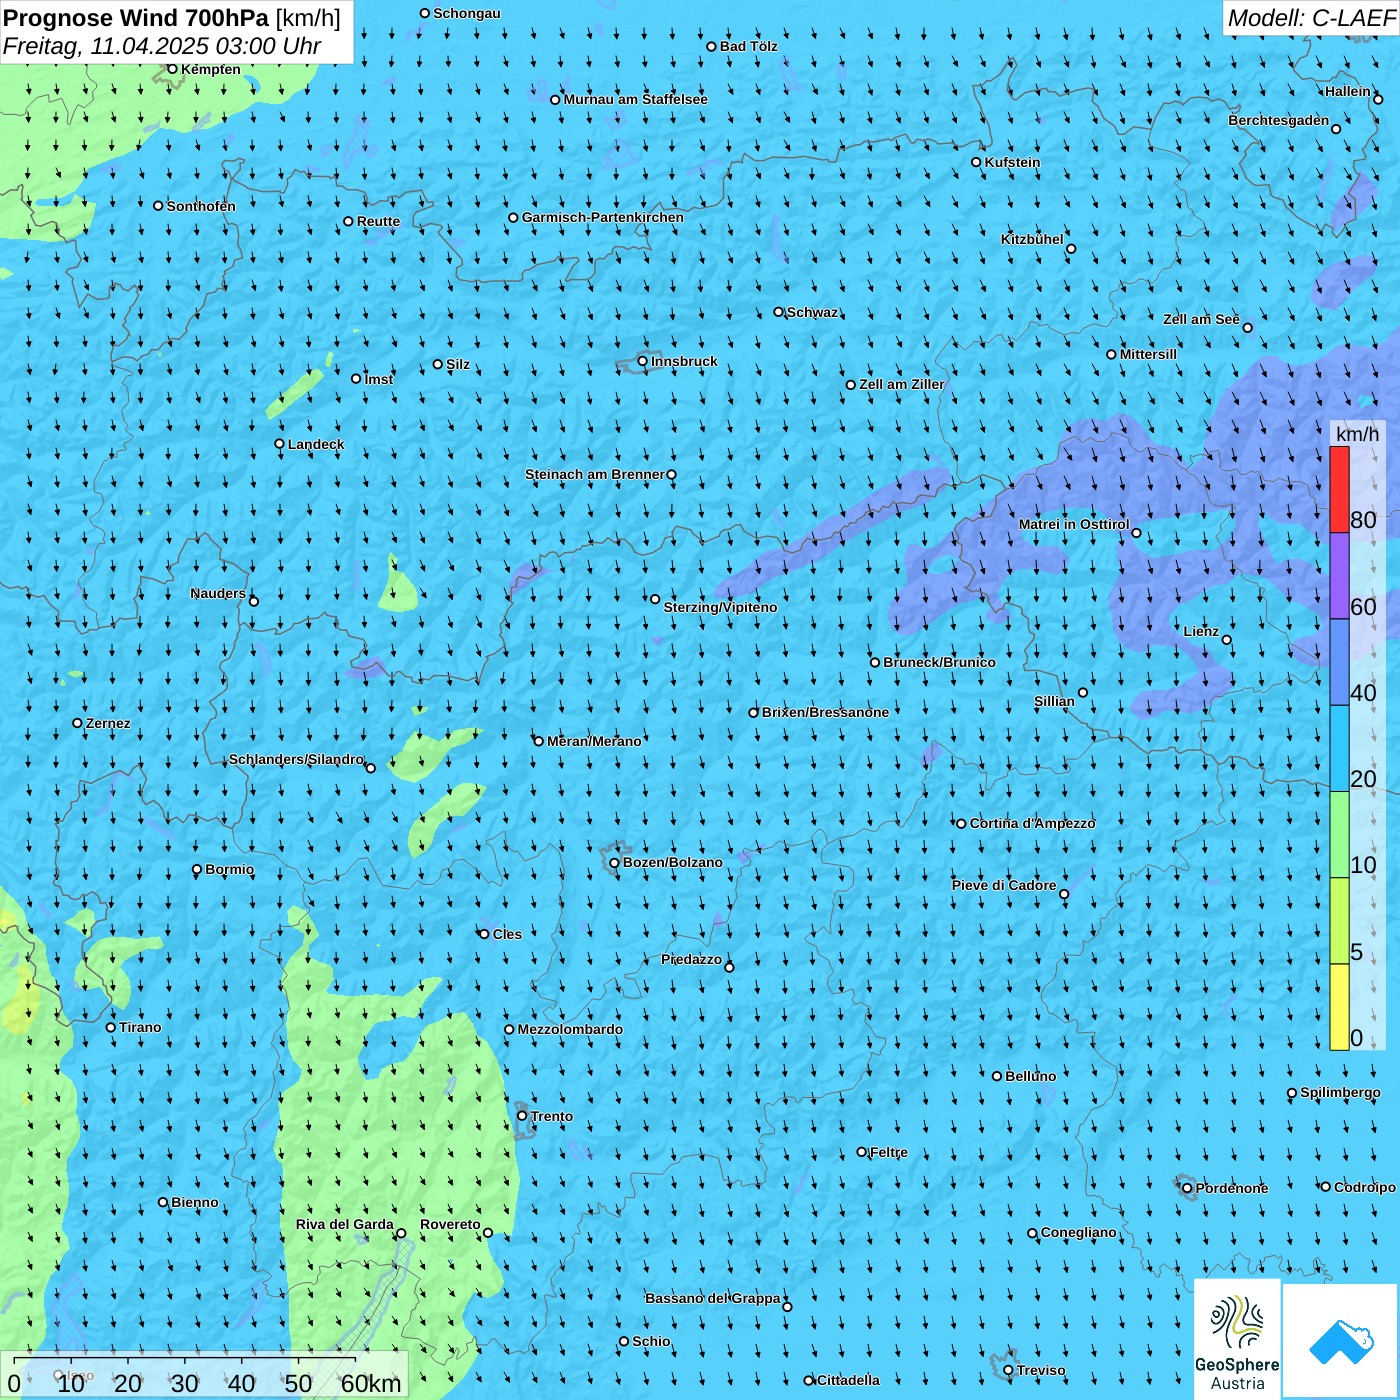Click the Schwaz city label
Image resolution: width=1400 pixels, height=1400 pixels.
point(812,312)
